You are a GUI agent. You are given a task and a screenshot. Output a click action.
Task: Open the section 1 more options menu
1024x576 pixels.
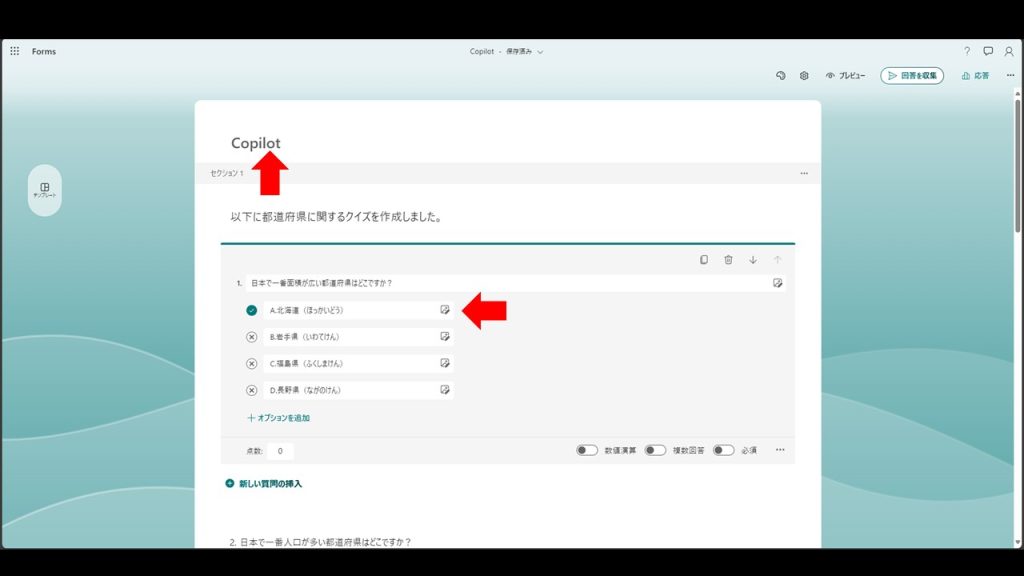coord(804,173)
